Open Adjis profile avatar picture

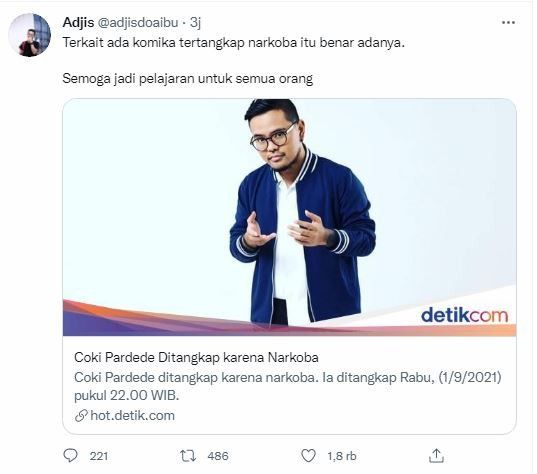click(x=29, y=35)
